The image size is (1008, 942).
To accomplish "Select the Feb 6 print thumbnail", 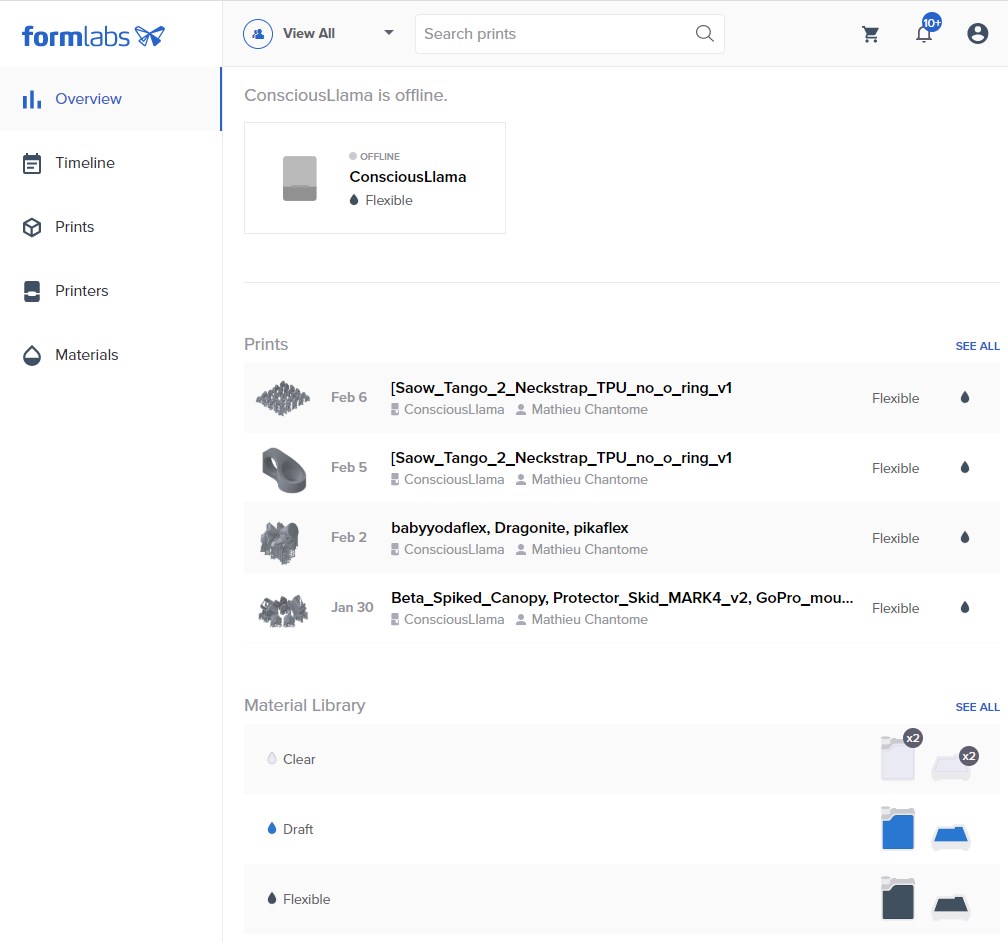I will pos(283,397).
